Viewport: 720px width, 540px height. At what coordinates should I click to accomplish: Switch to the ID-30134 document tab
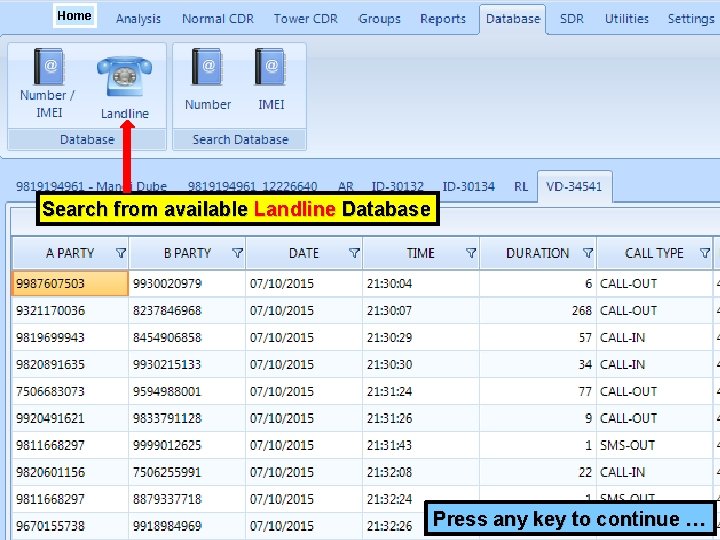pos(468,186)
